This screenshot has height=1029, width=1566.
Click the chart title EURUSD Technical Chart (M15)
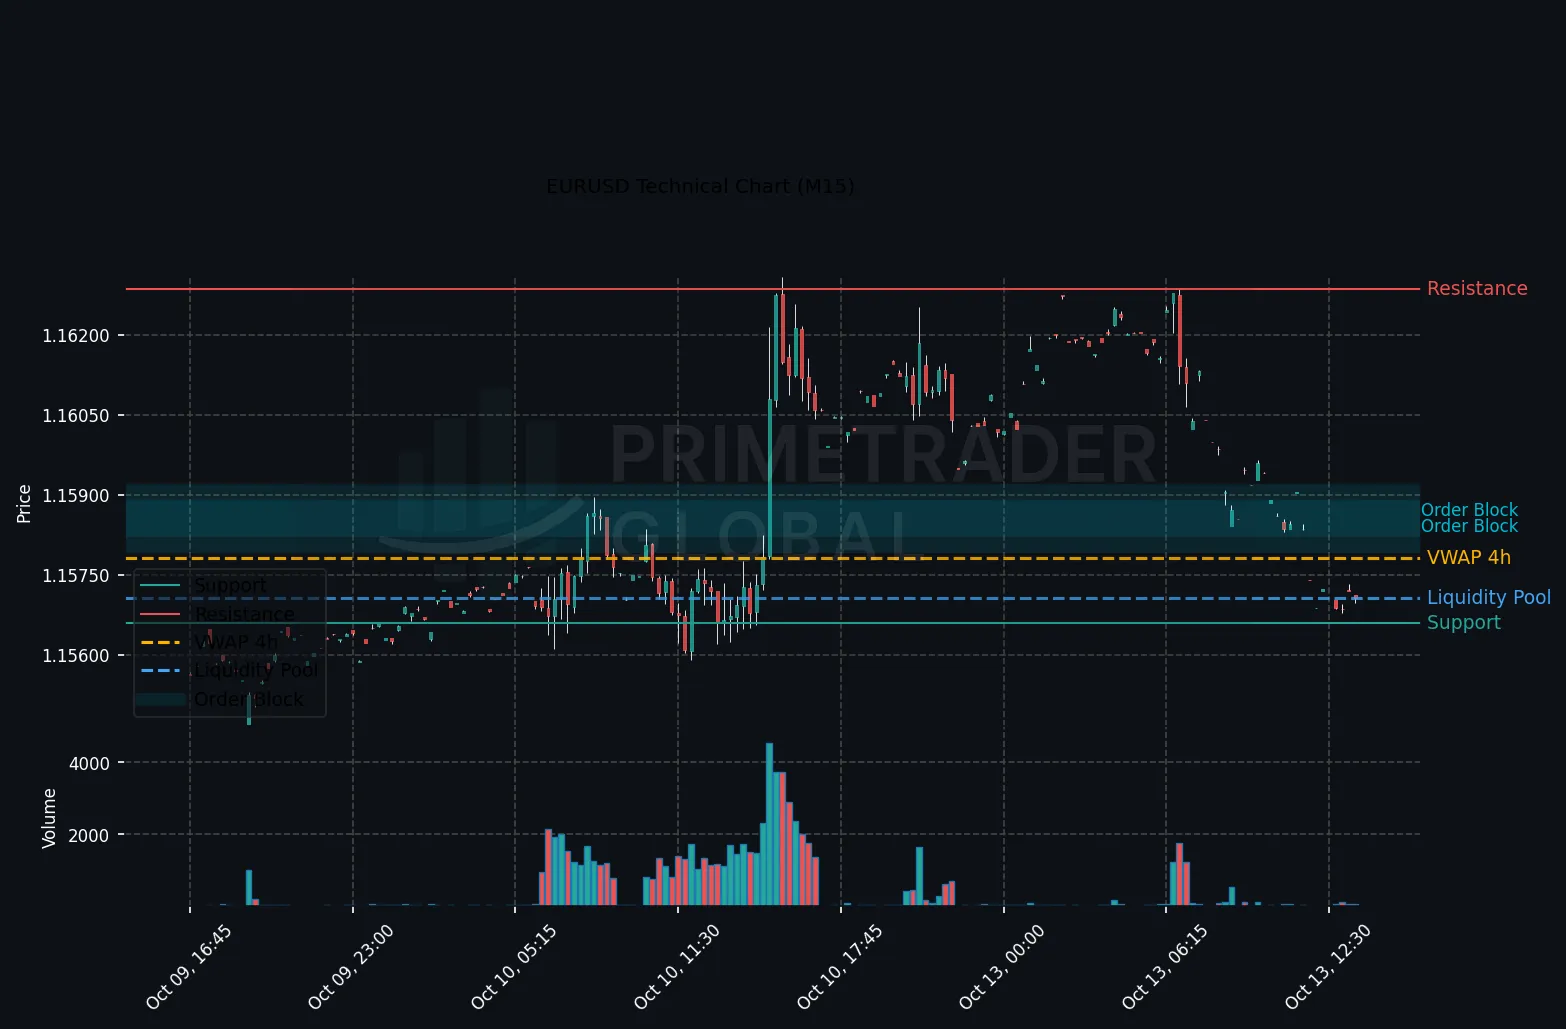700,187
